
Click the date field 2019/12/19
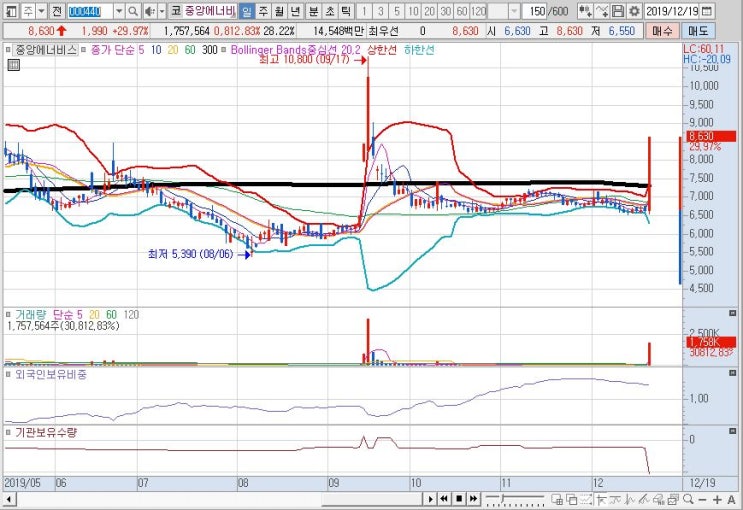click(x=672, y=10)
